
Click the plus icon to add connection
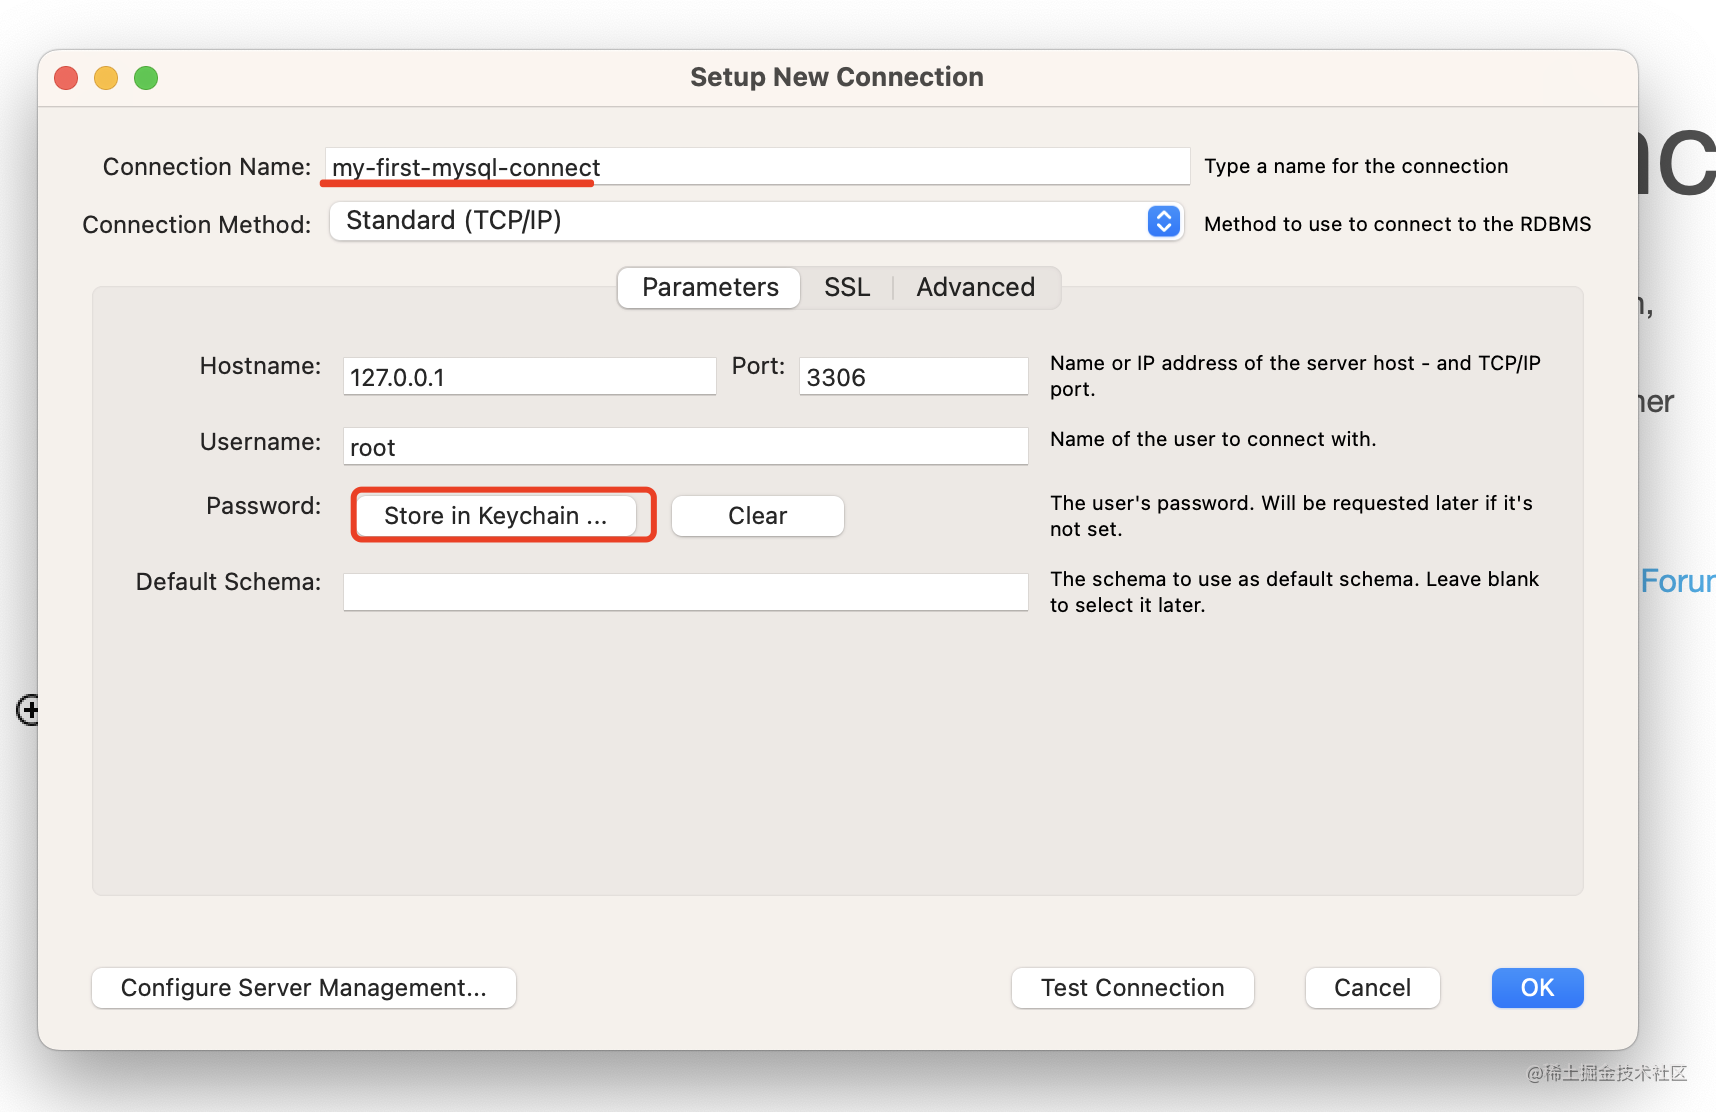[x=28, y=710]
